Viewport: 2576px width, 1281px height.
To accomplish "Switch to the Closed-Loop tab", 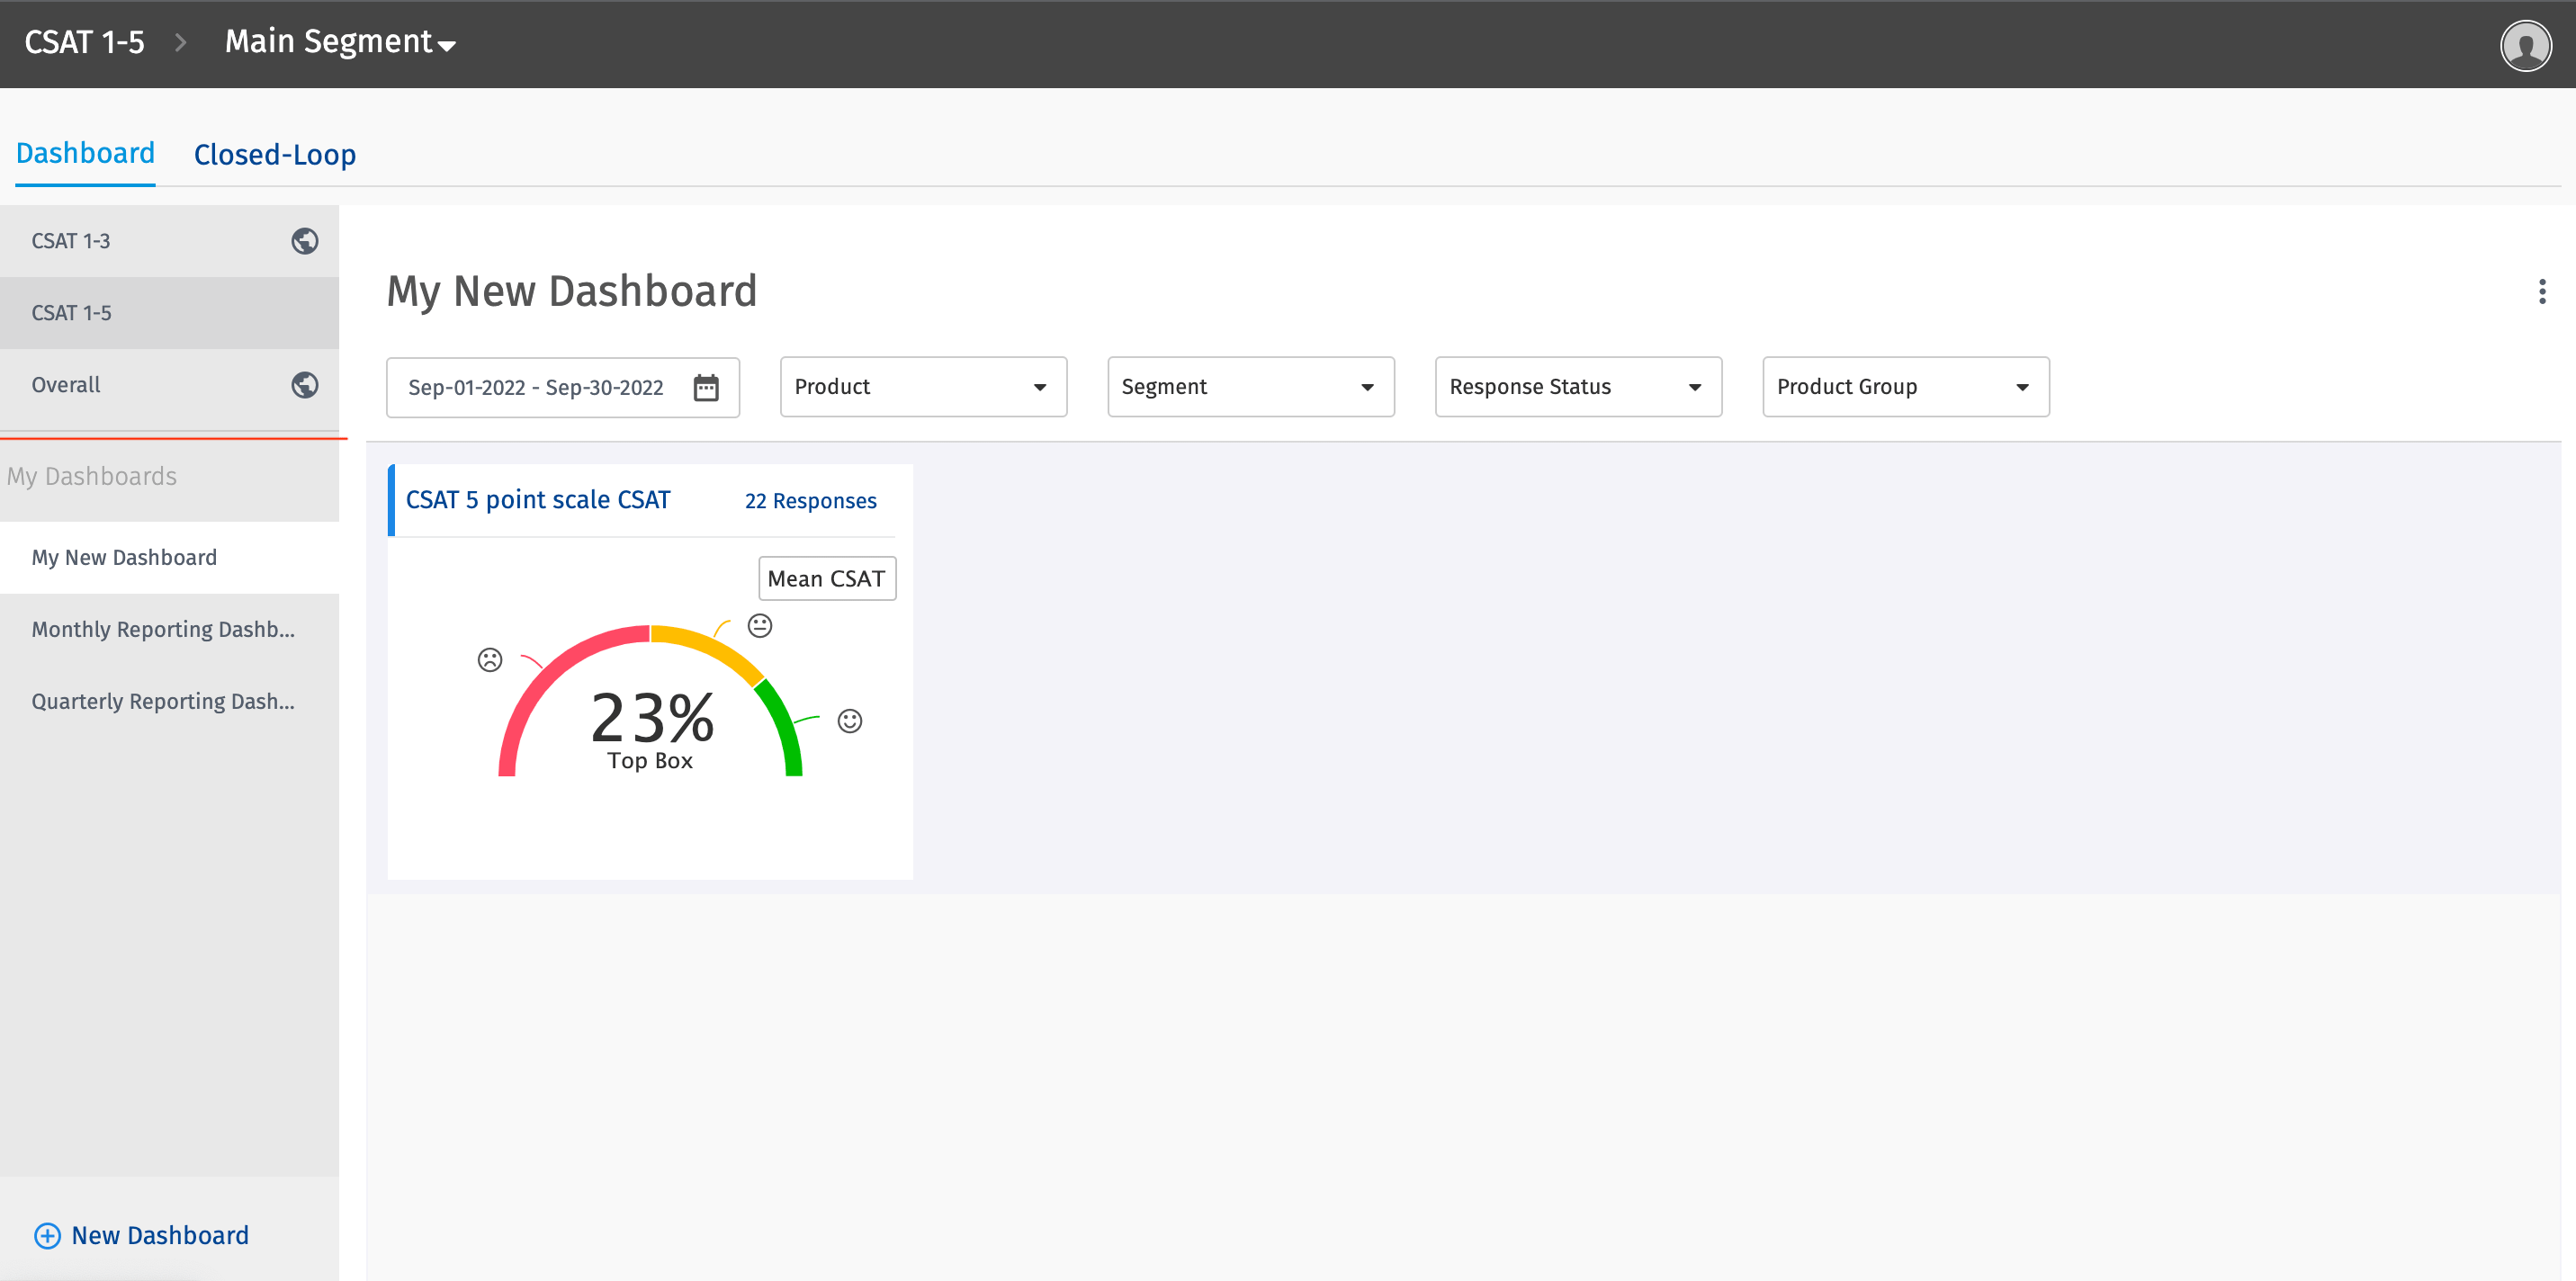I will [x=274, y=155].
